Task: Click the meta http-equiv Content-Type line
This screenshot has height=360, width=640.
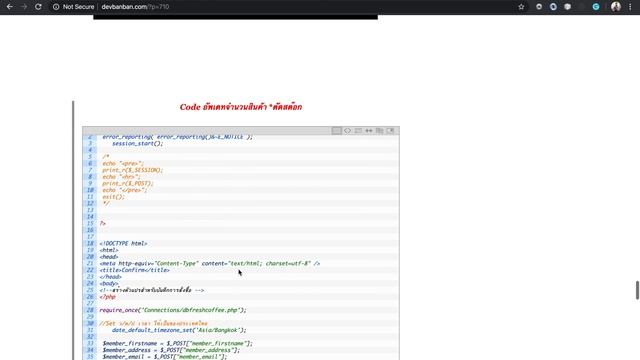Action: tap(209, 264)
